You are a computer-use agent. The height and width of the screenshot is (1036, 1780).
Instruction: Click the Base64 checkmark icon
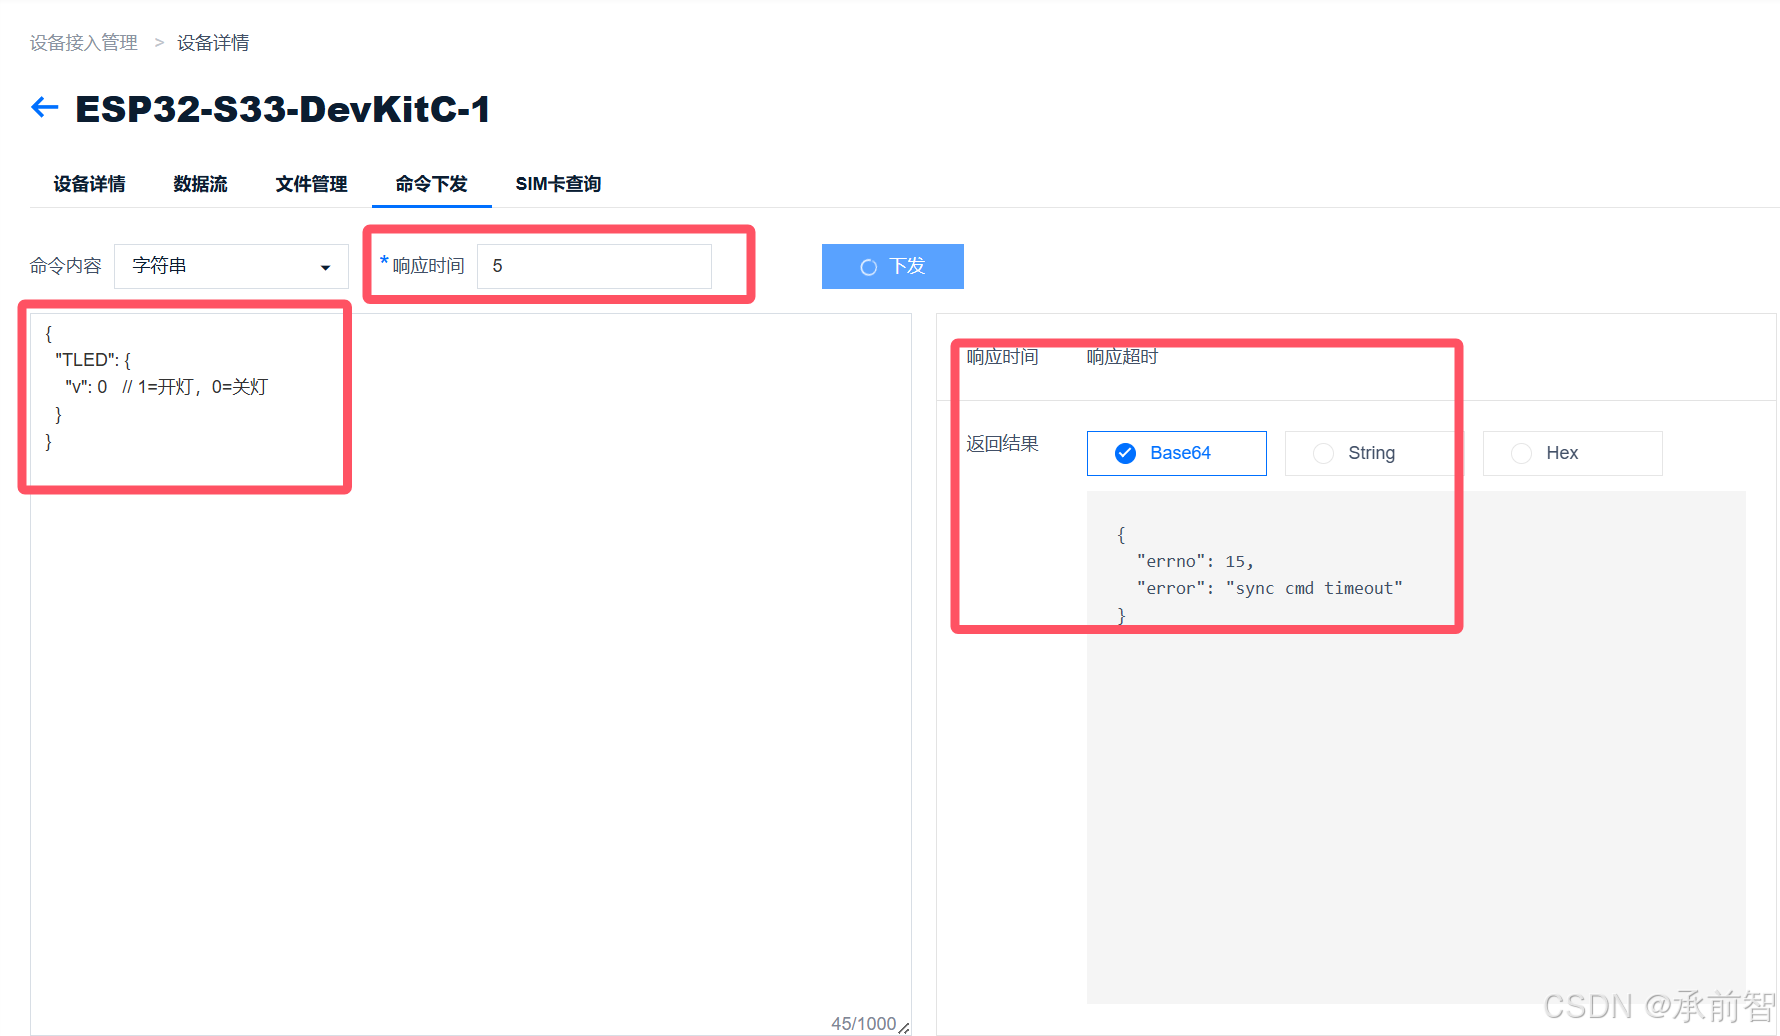pos(1125,453)
